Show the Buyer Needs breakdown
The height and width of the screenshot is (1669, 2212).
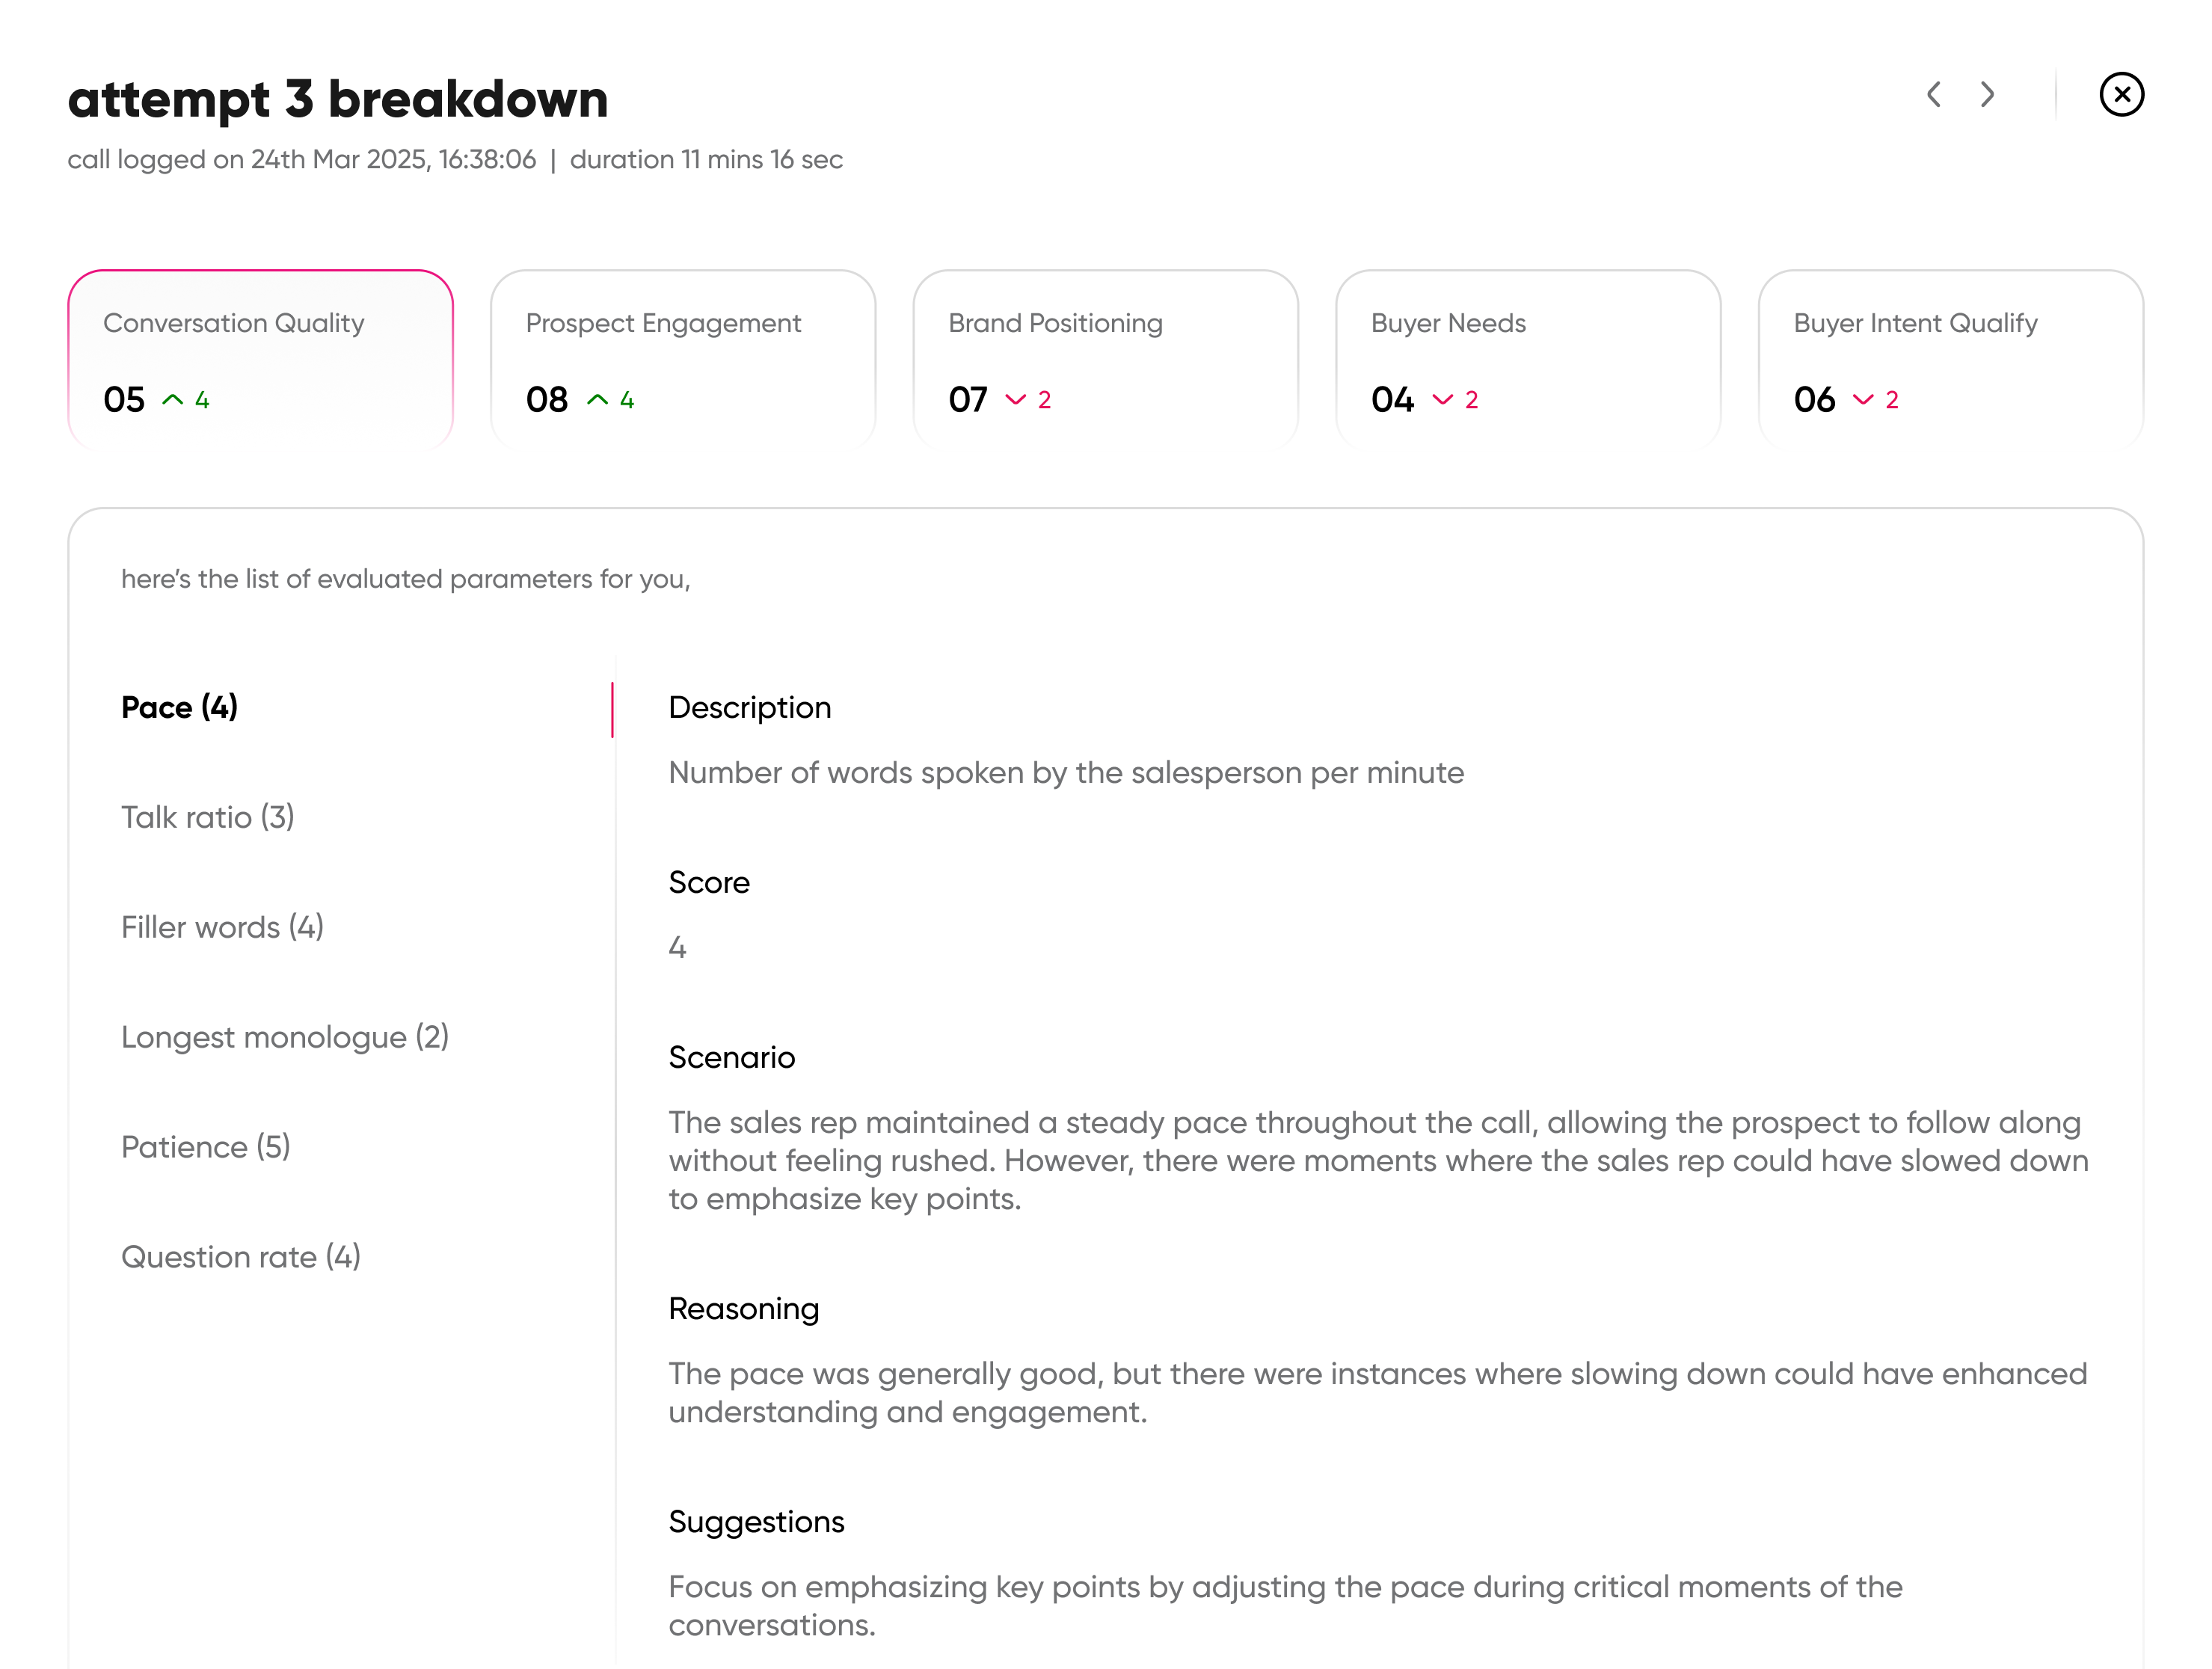1528,358
